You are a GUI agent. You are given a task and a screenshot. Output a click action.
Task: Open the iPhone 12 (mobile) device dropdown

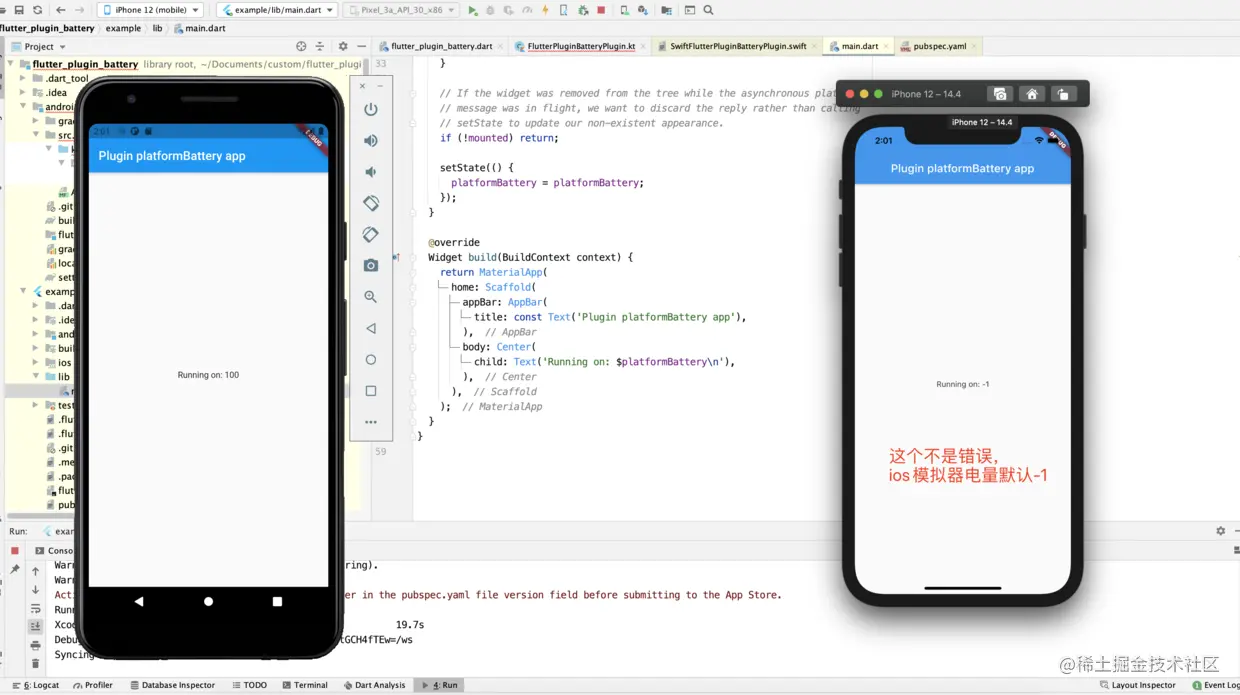pyautogui.click(x=151, y=10)
